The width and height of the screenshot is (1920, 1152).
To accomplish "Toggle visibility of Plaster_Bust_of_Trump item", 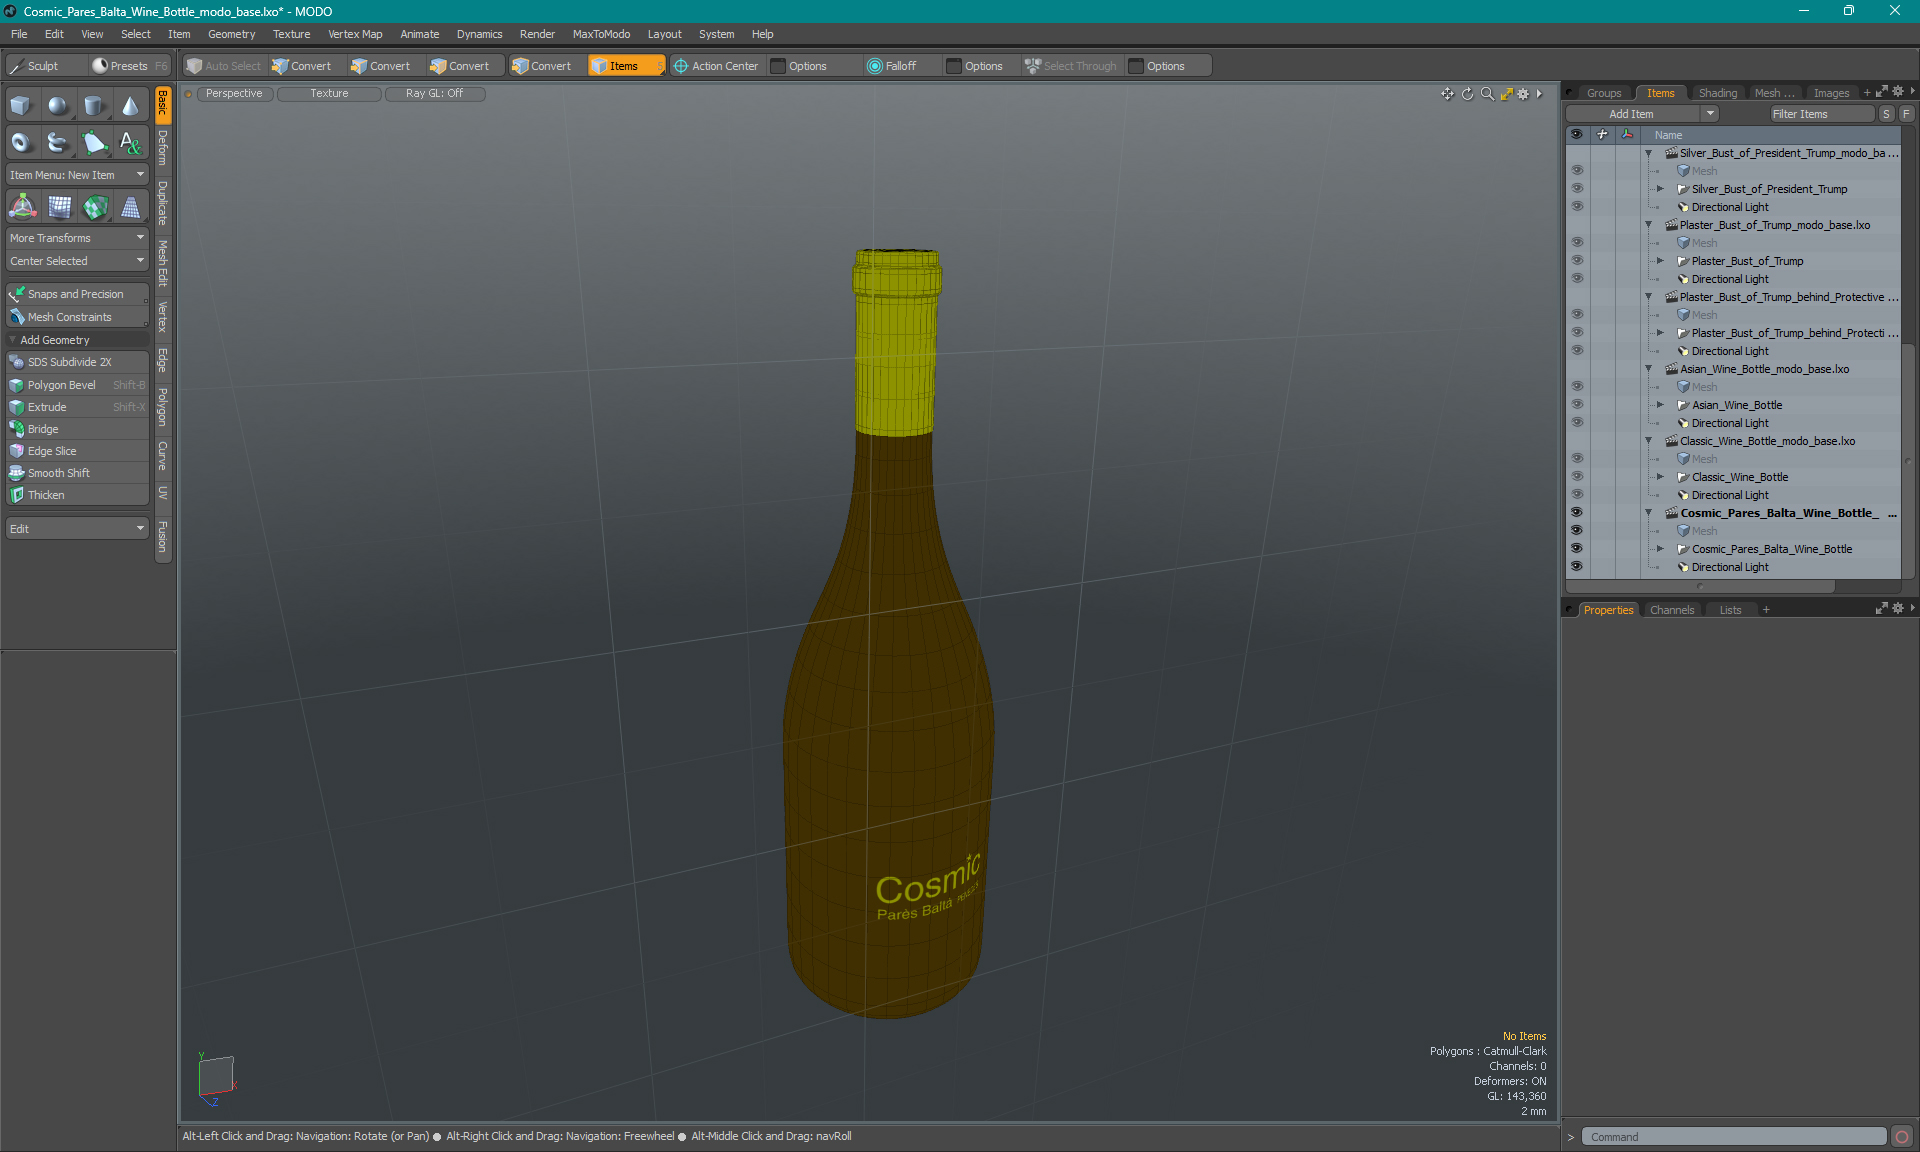I will pos(1576,261).
